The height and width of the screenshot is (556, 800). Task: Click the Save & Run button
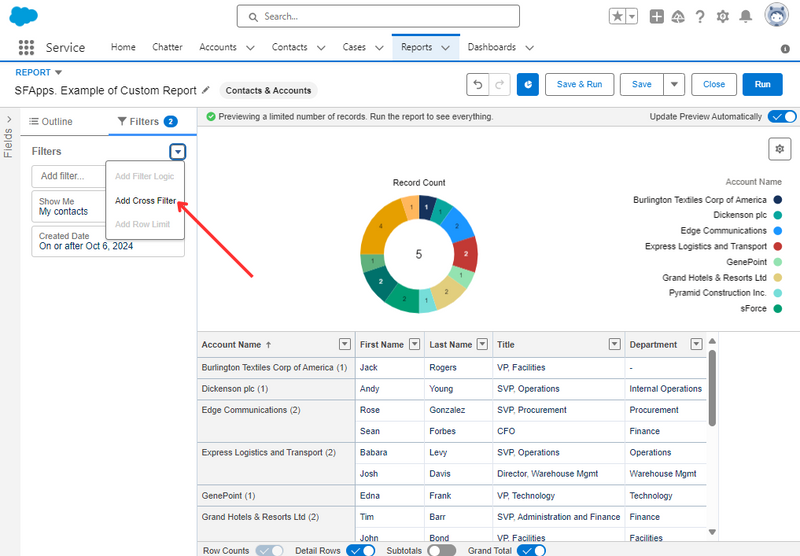[x=579, y=84]
